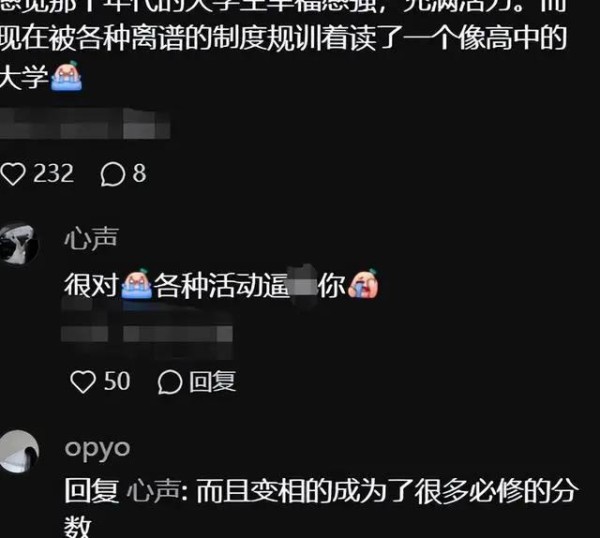Open 心声's profile avatar
The width and height of the screenshot is (600, 538).
[18, 244]
